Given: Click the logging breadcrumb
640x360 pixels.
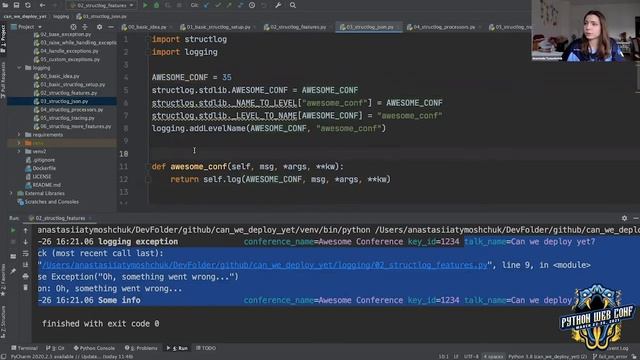Looking at the screenshot, I should (x=61, y=17).
